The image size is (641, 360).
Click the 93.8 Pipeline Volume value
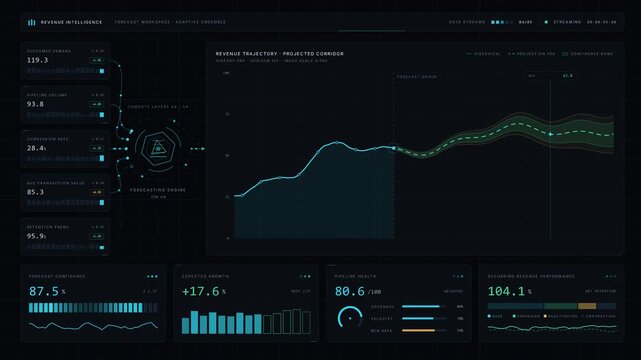[x=35, y=104]
